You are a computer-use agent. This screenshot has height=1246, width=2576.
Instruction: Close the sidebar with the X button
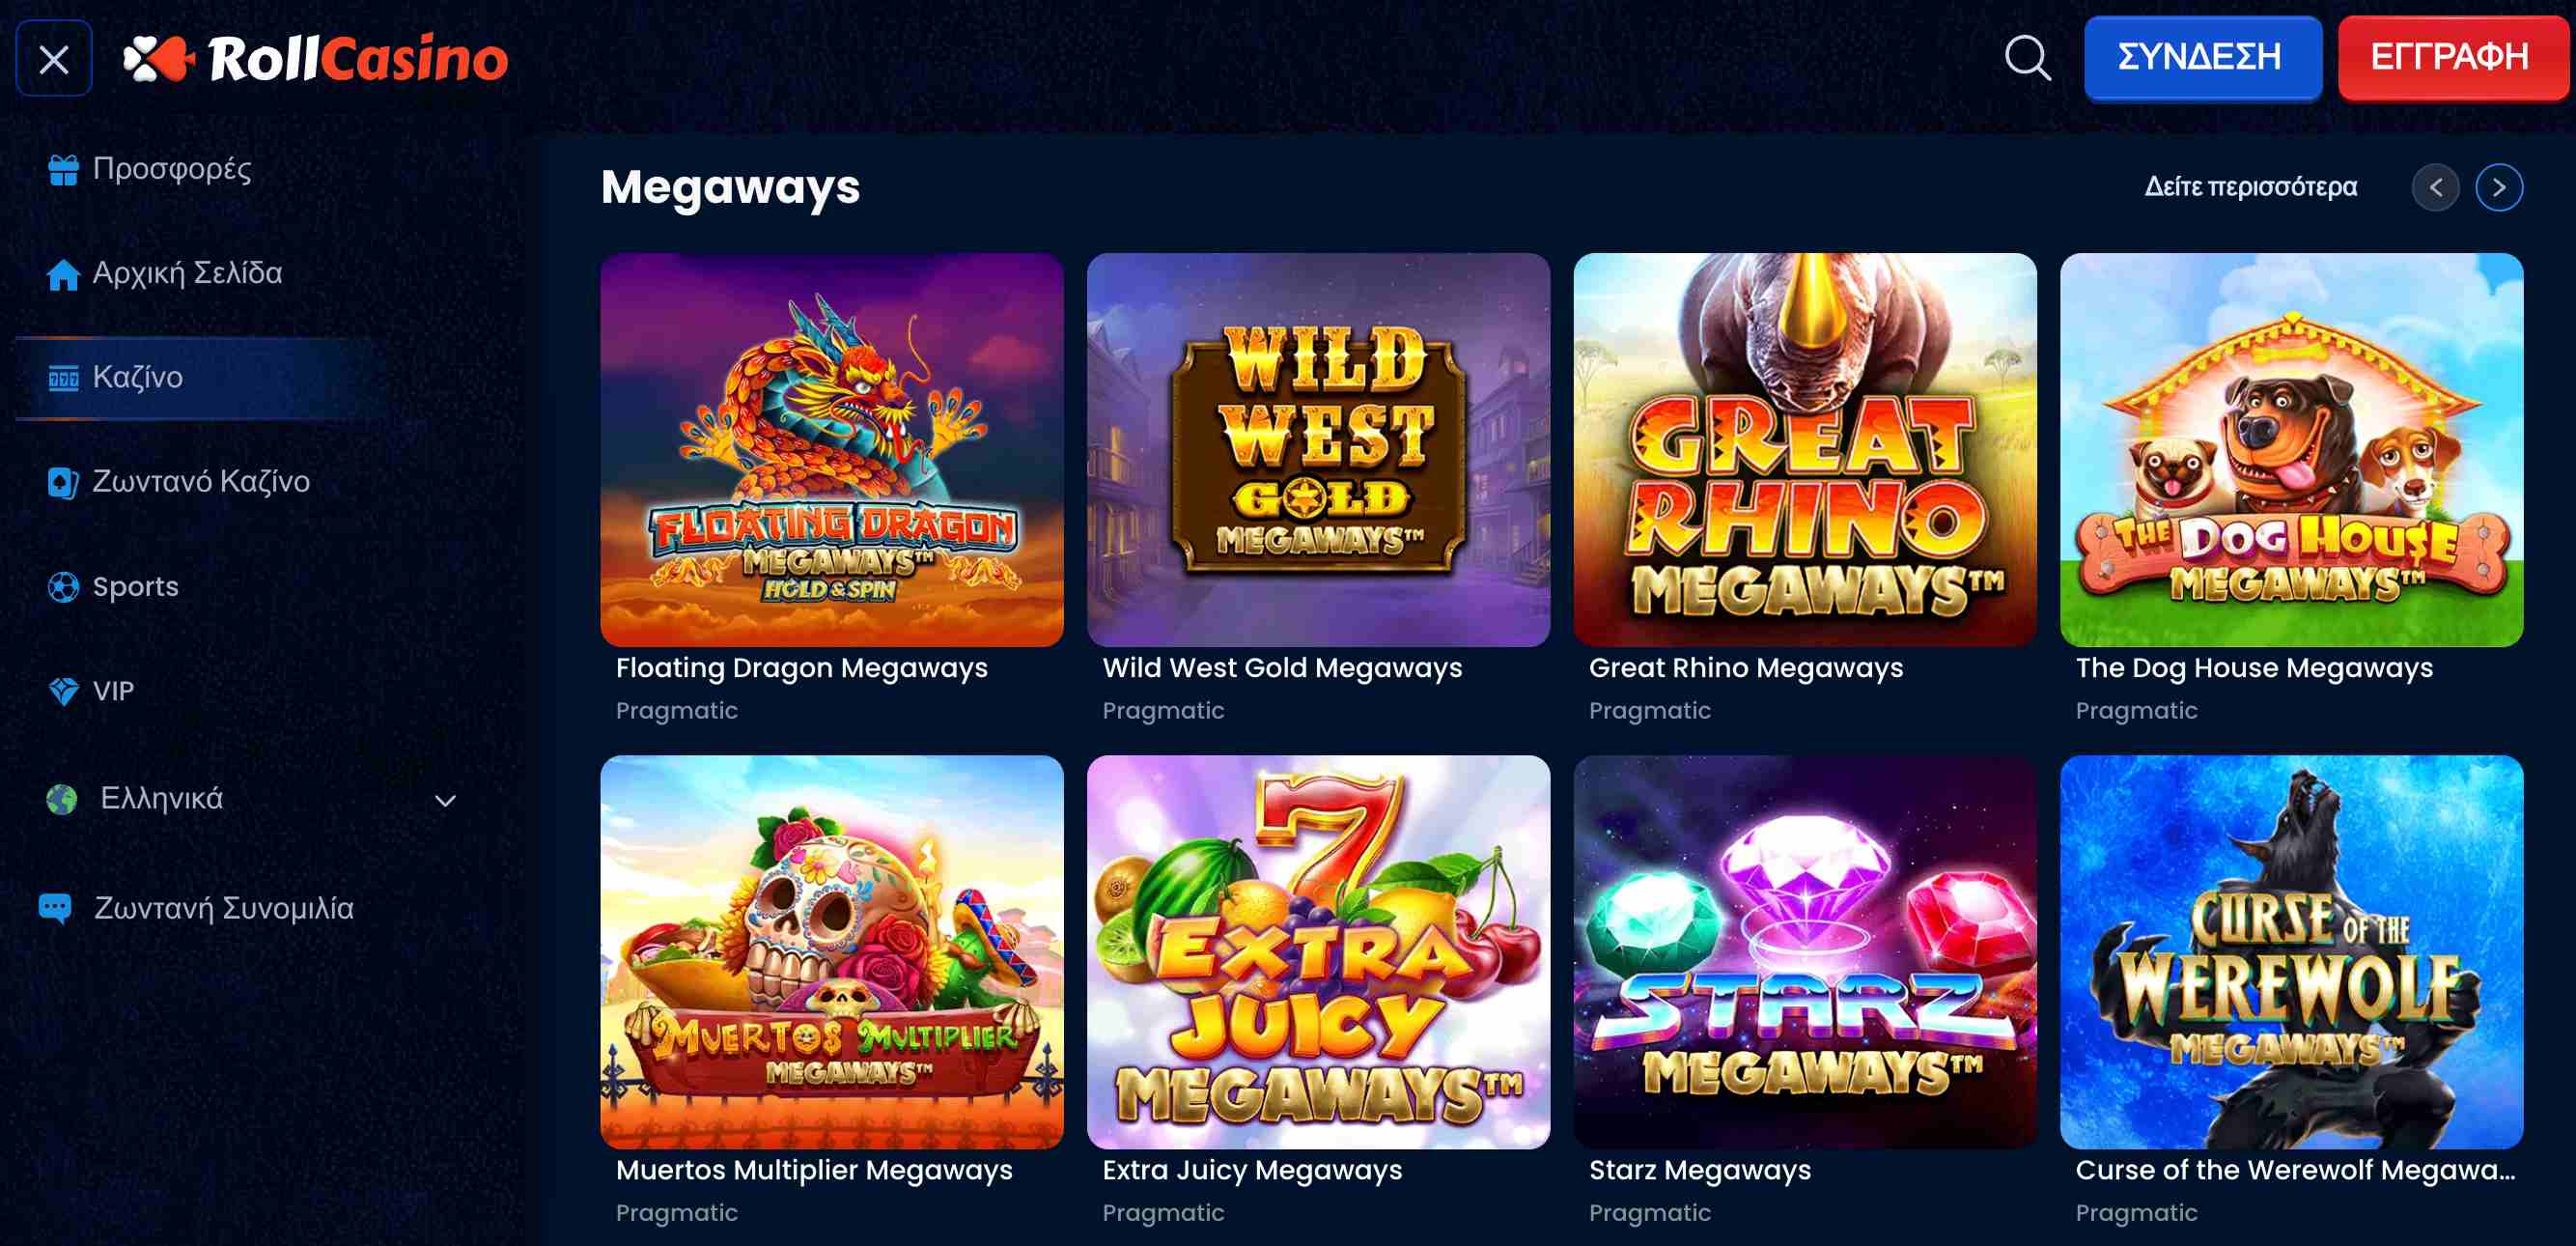coord(54,59)
